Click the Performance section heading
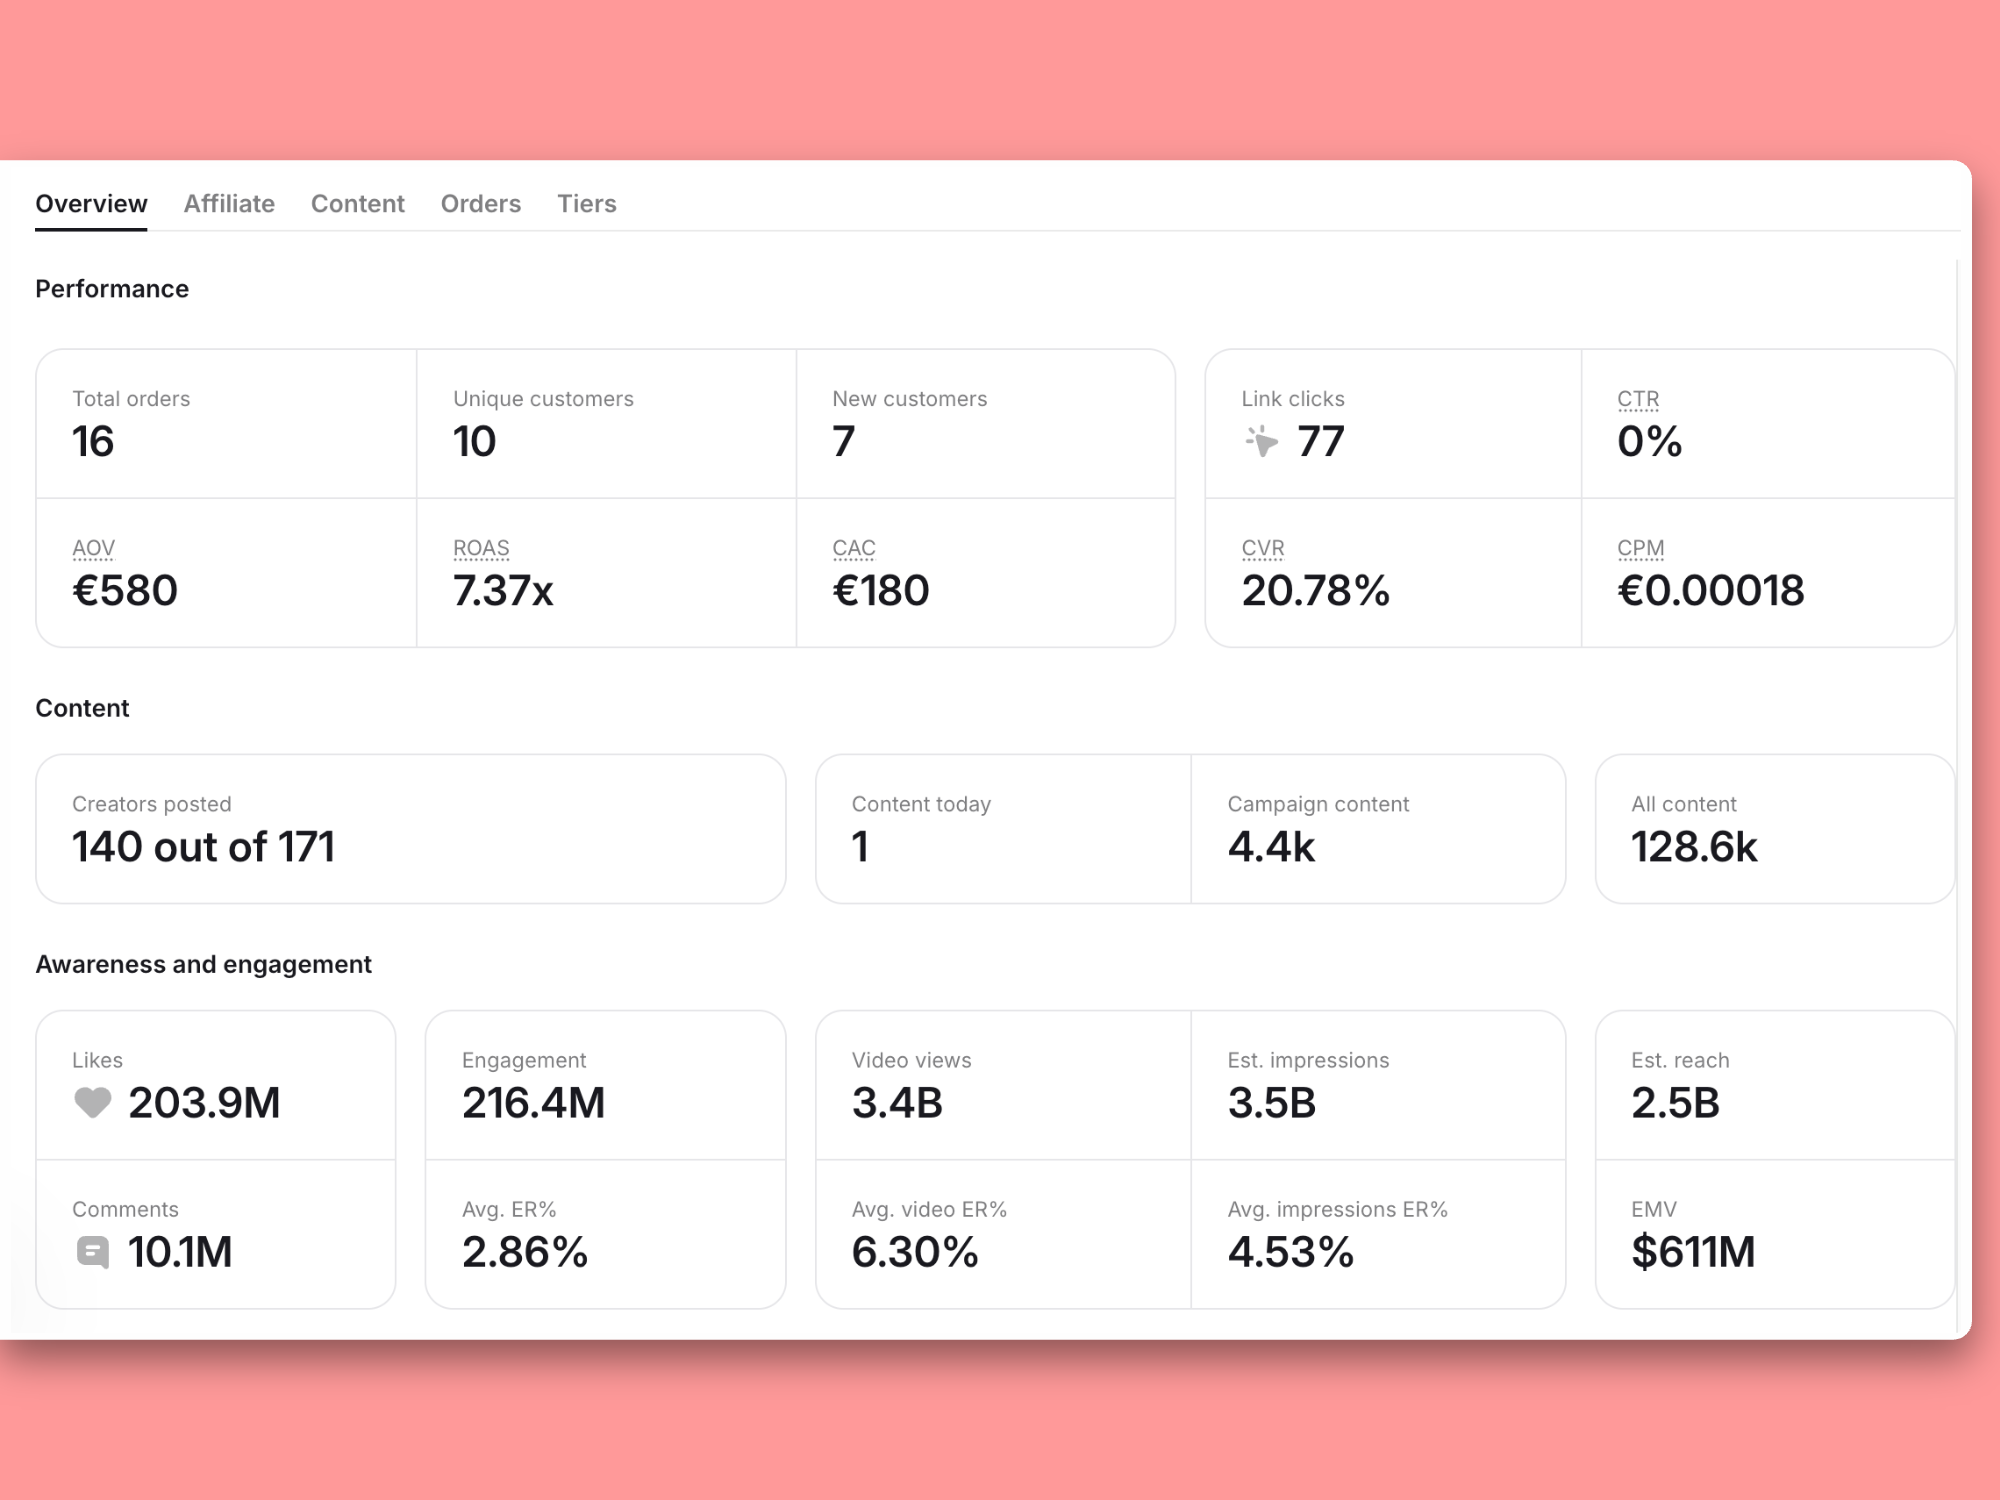2000x1500 pixels. click(x=112, y=289)
